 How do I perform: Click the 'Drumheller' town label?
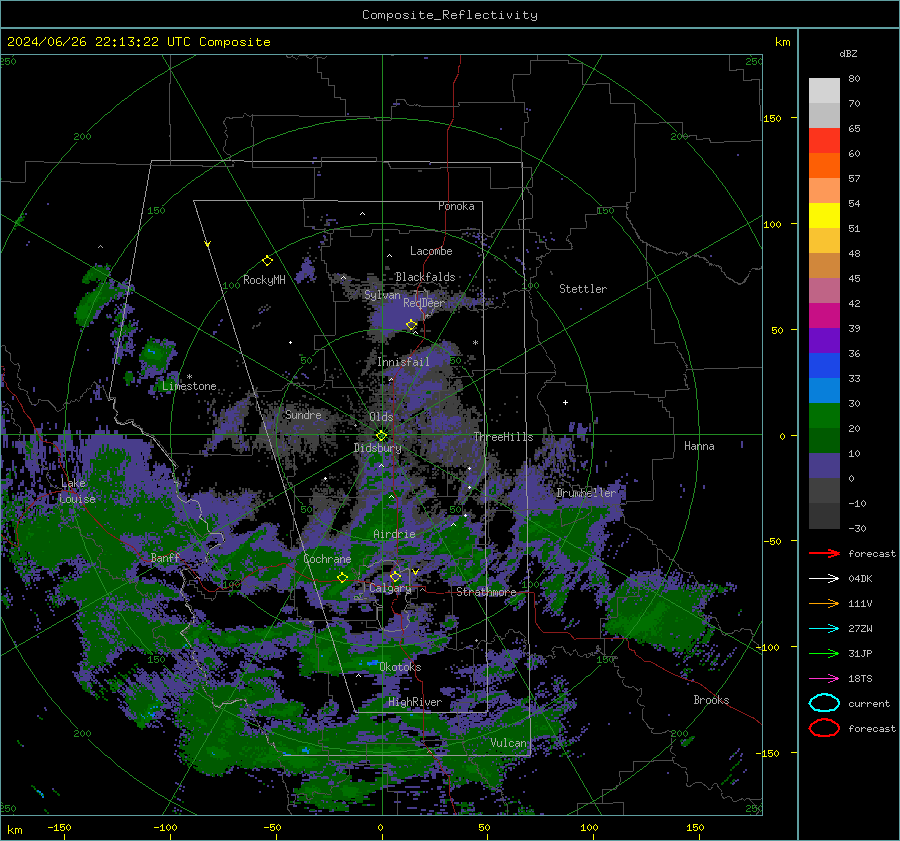pyautogui.click(x=586, y=493)
